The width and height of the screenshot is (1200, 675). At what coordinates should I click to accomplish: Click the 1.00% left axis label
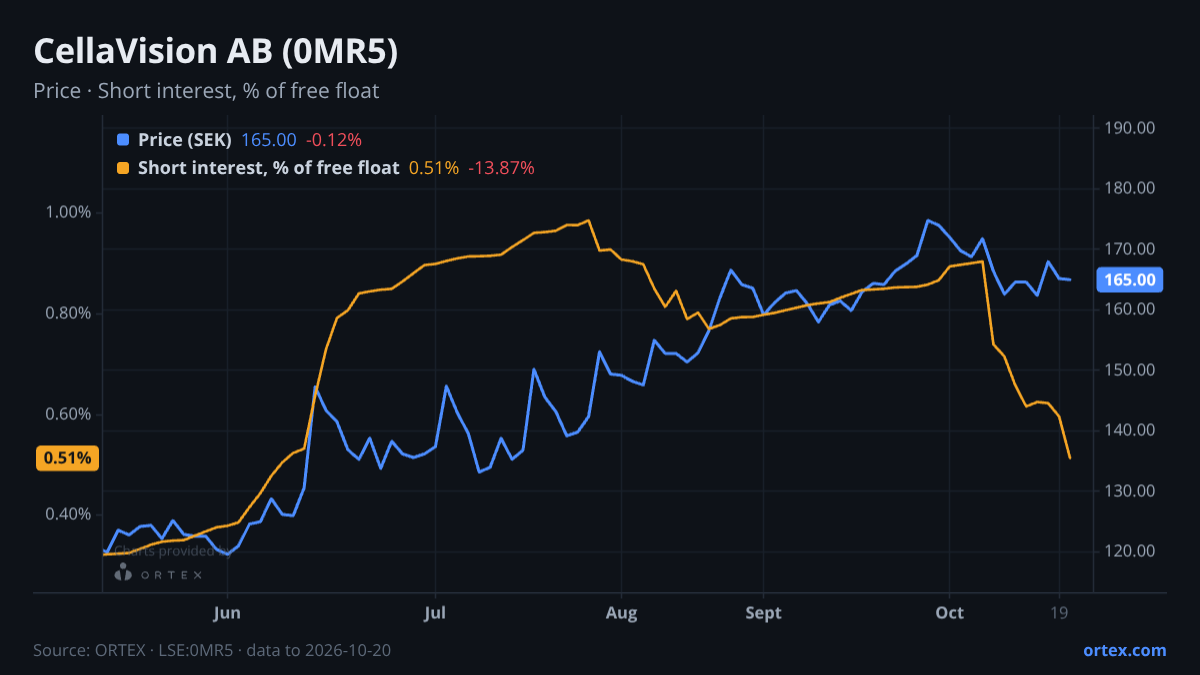(x=68, y=212)
